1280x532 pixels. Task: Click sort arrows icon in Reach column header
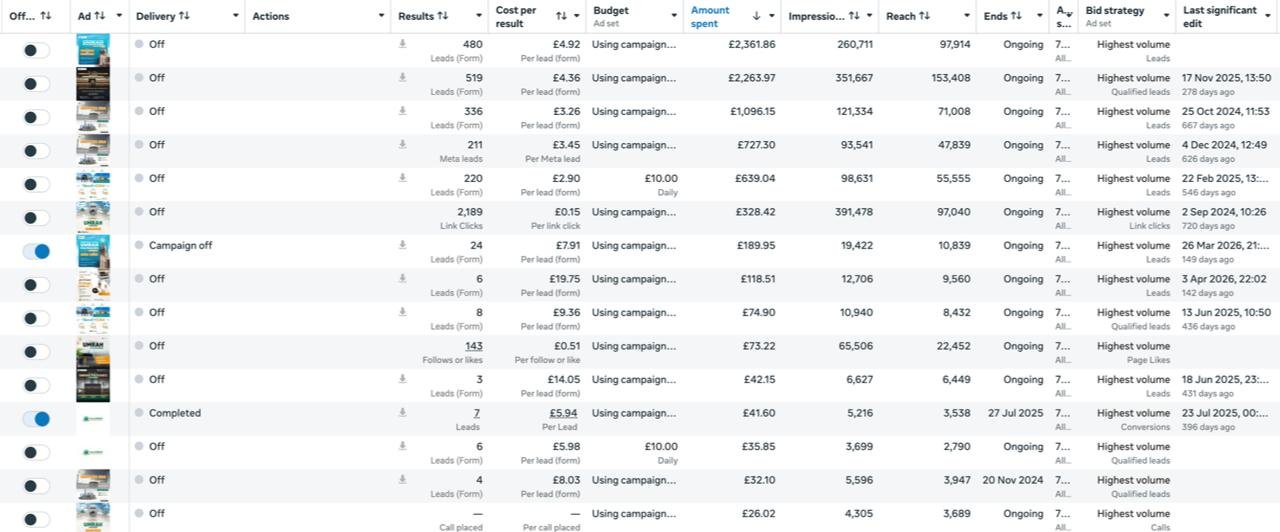click(x=924, y=16)
